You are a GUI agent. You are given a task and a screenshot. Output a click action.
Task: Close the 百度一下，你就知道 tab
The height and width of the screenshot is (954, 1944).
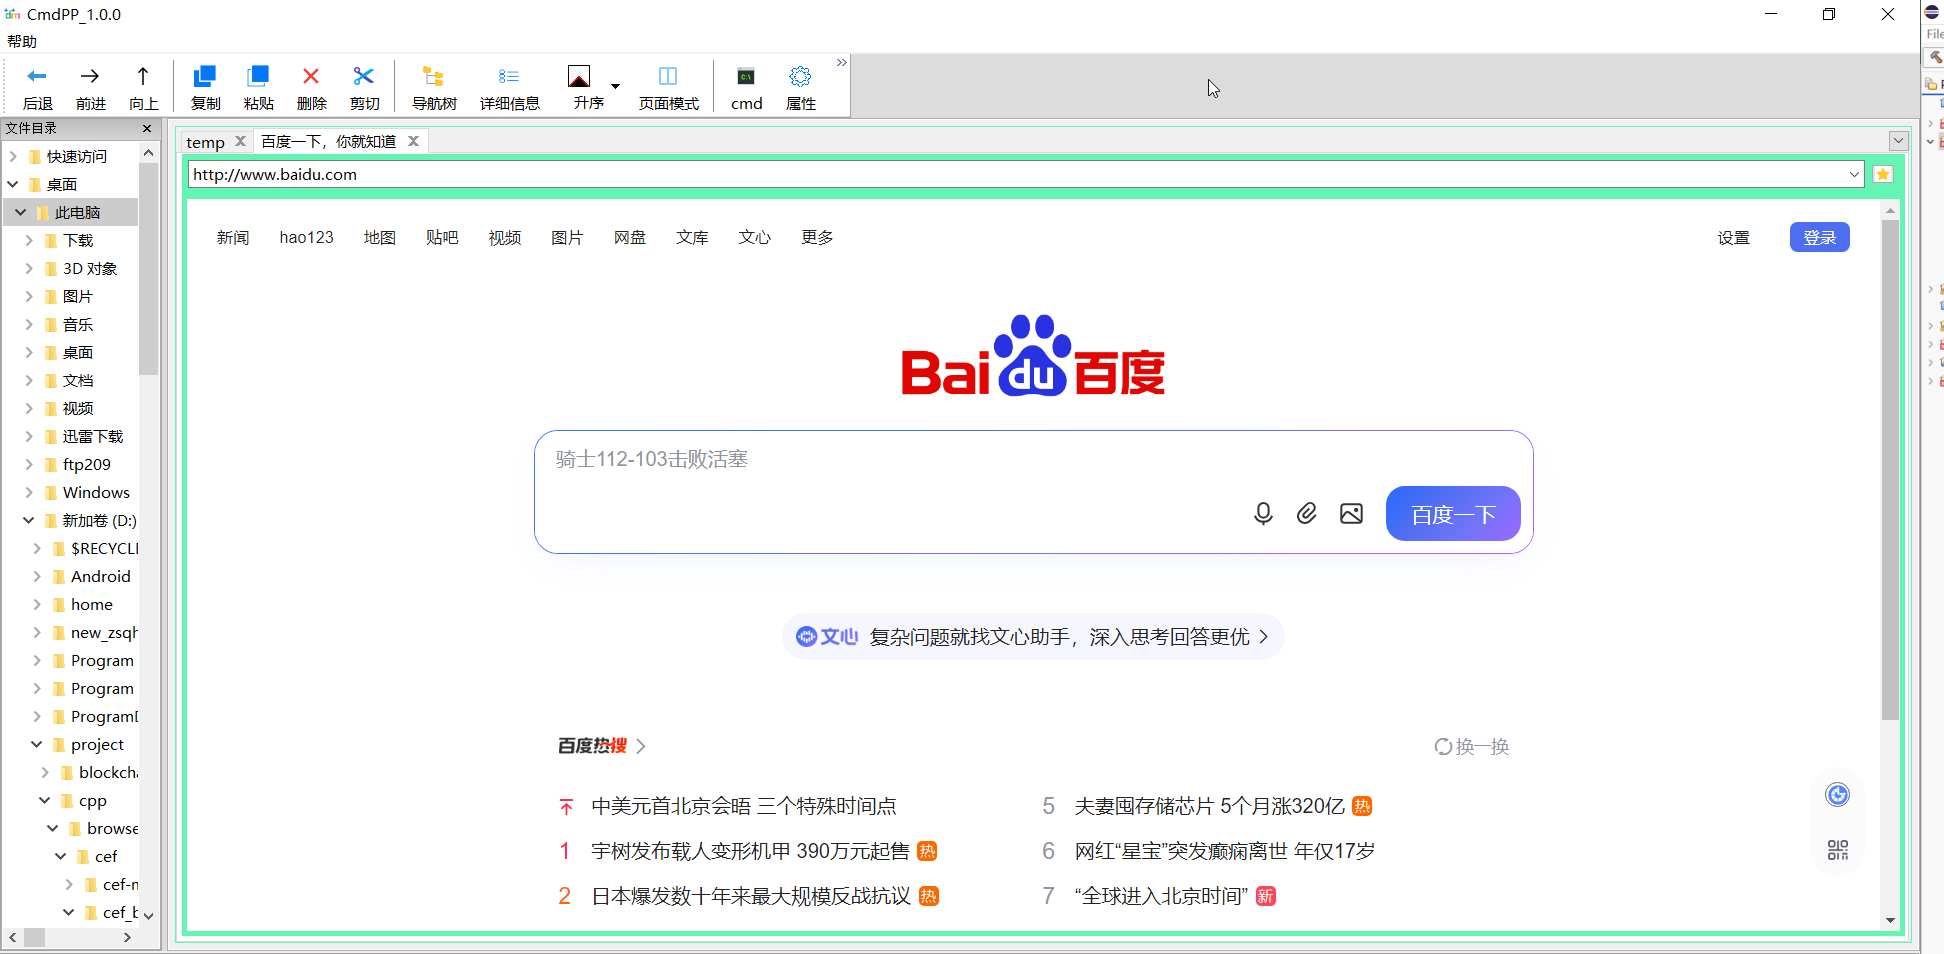(x=413, y=141)
